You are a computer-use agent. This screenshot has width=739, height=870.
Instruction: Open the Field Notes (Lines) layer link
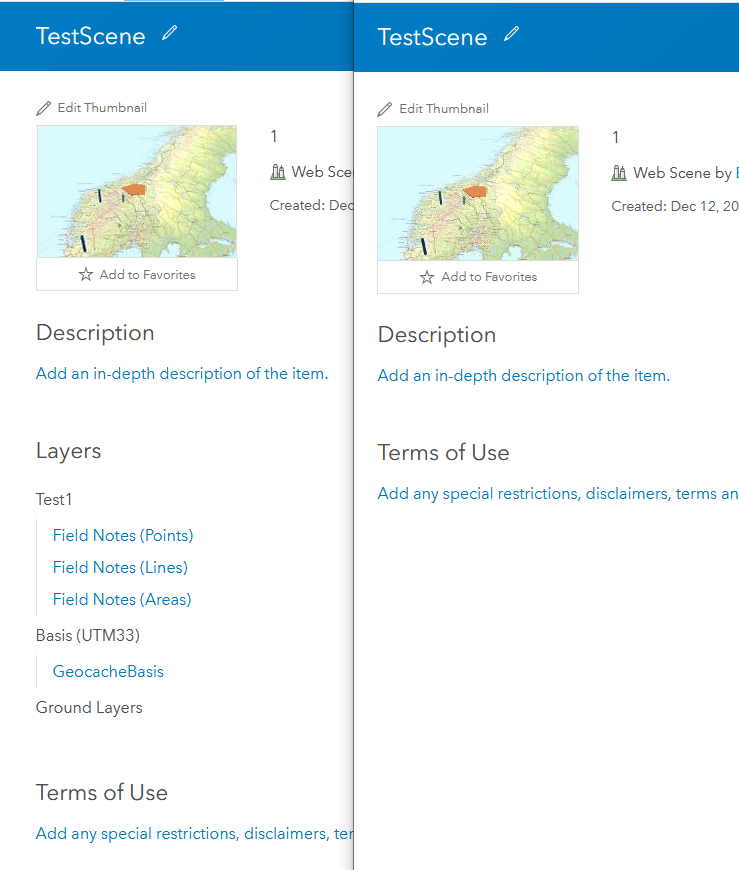tap(120, 567)
